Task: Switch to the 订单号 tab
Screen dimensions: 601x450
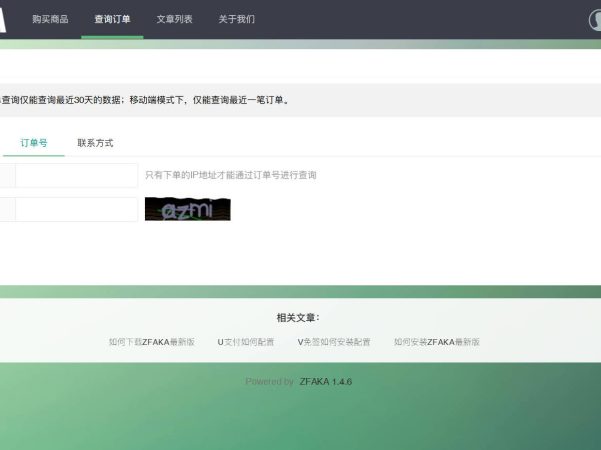Action: [x=34, y=143]
